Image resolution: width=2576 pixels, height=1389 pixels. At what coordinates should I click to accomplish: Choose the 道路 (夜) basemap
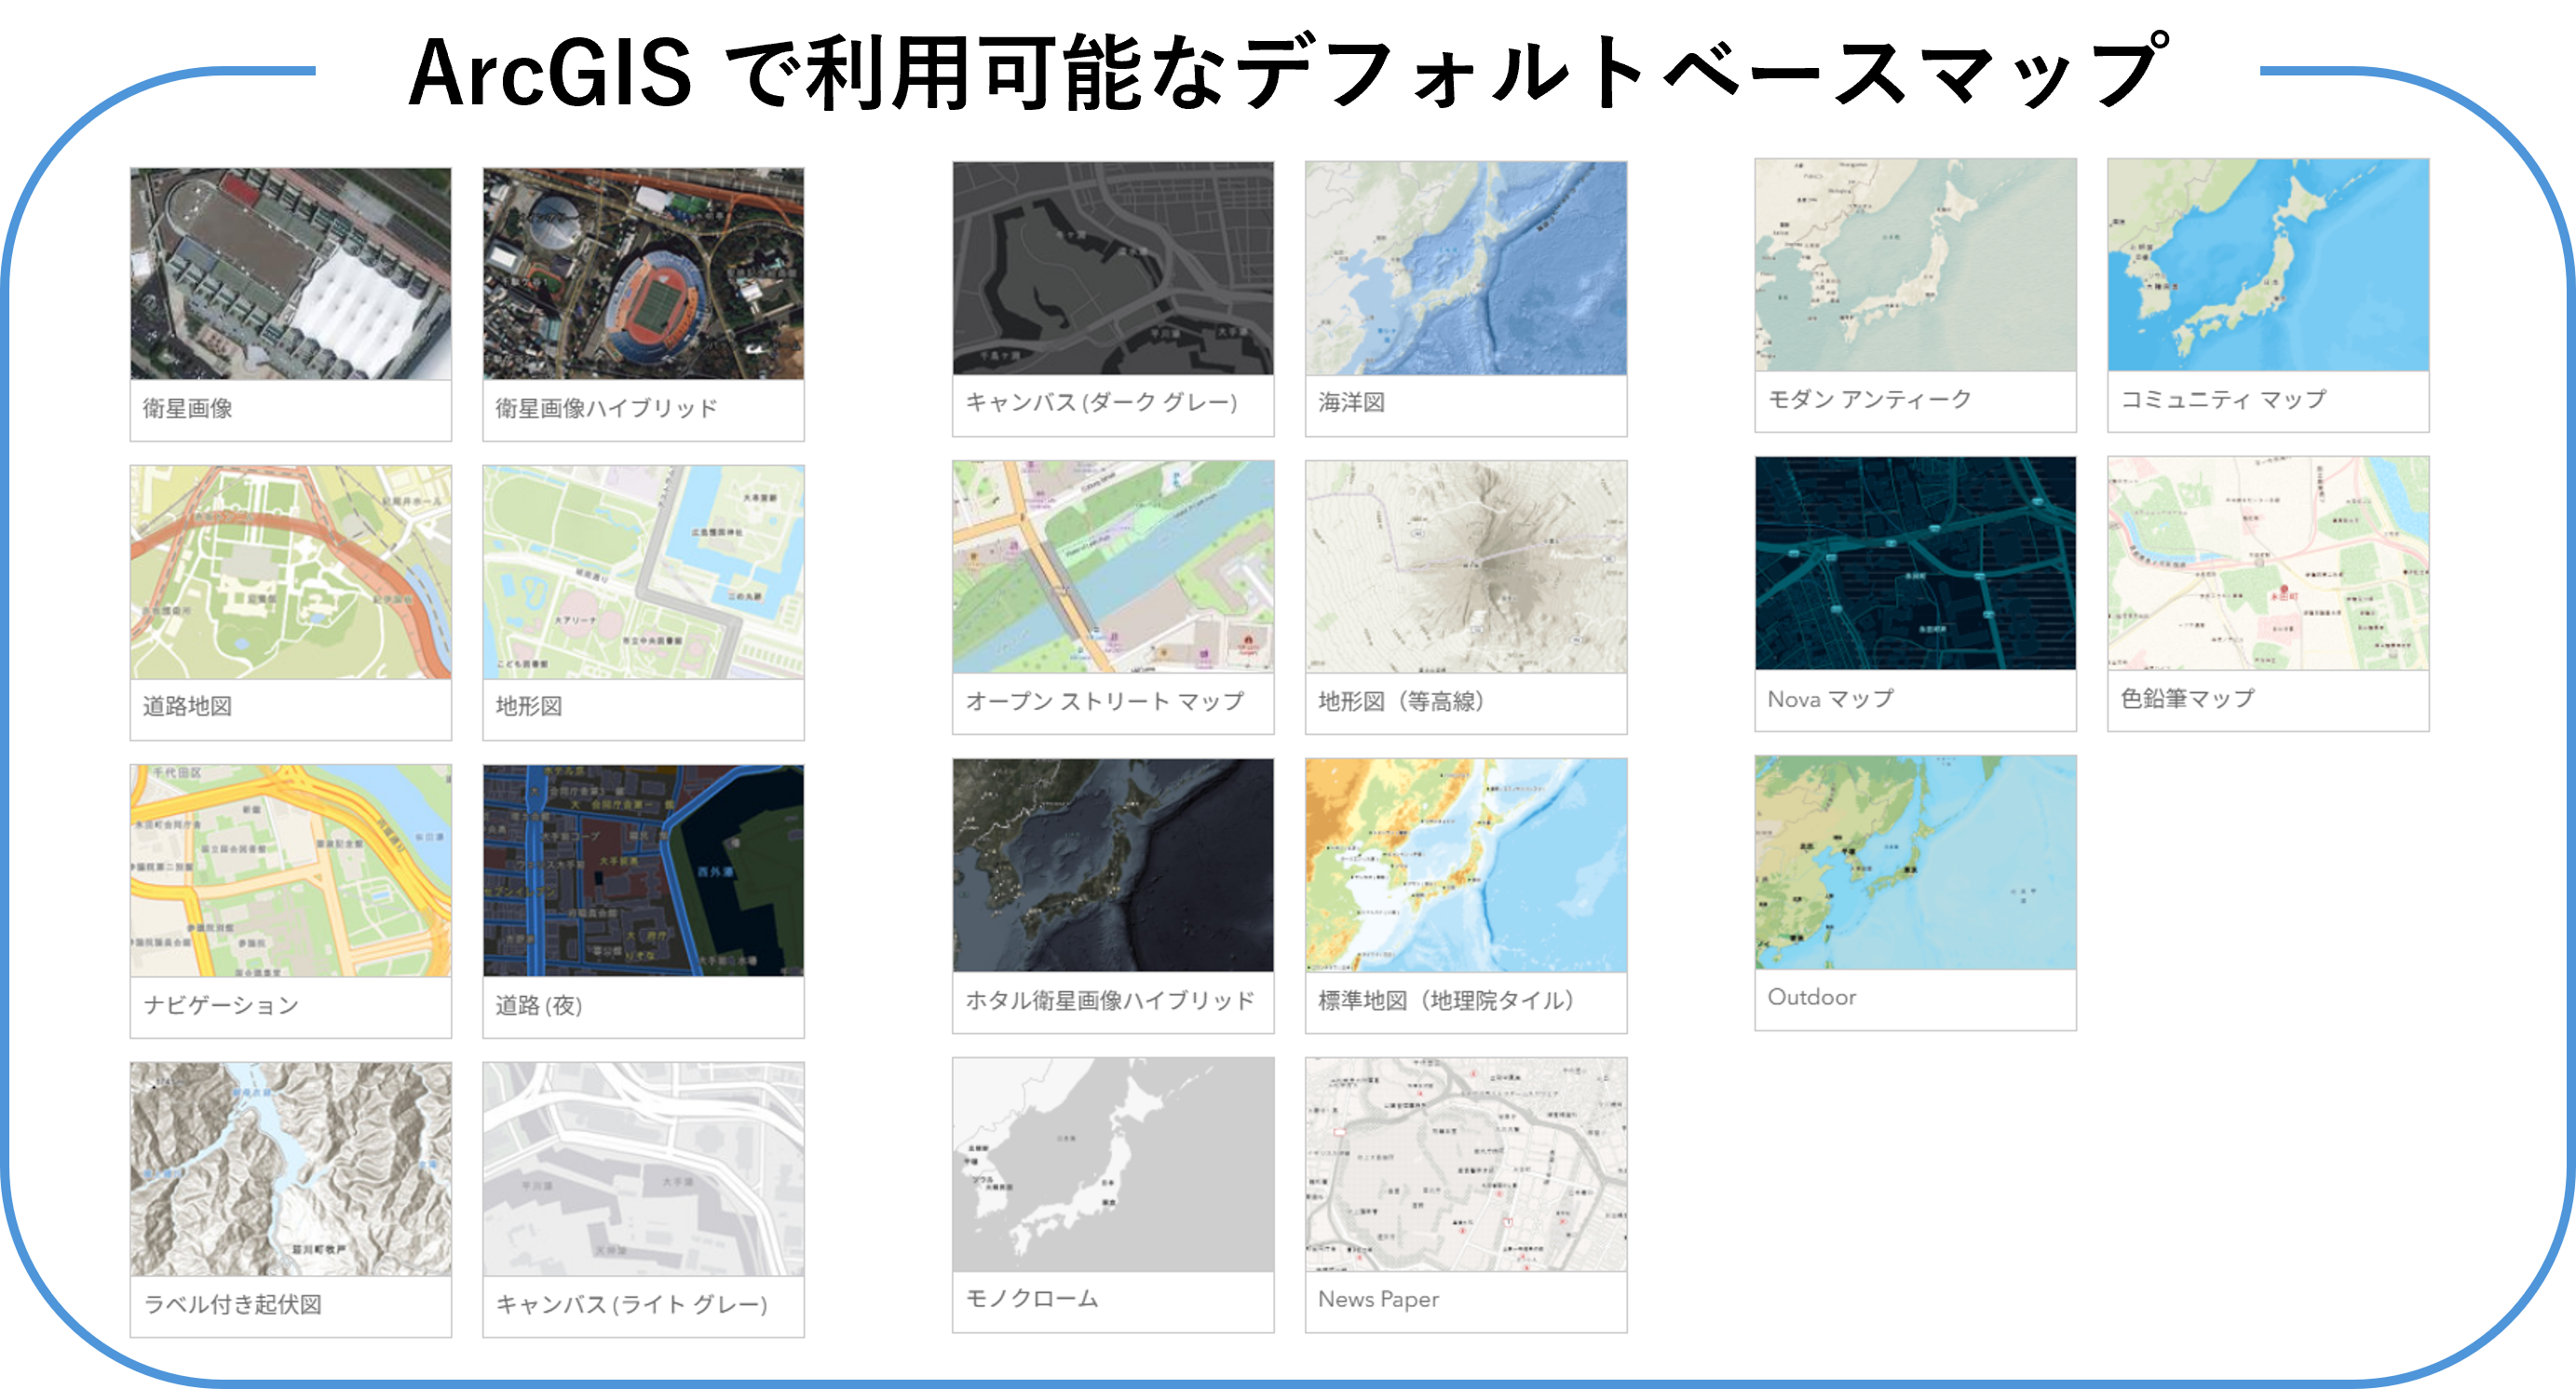(643, 871)
